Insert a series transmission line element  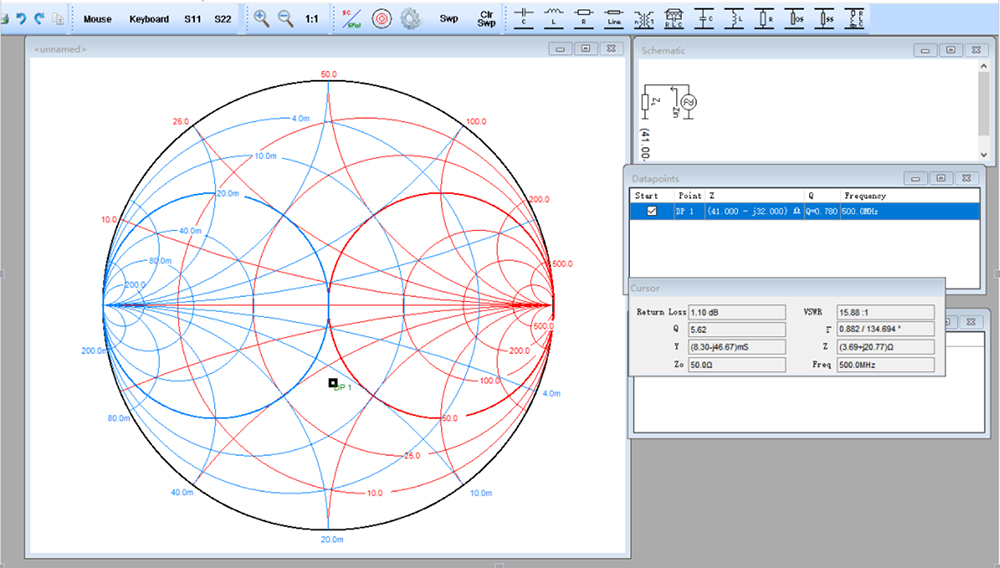[614, 18]
